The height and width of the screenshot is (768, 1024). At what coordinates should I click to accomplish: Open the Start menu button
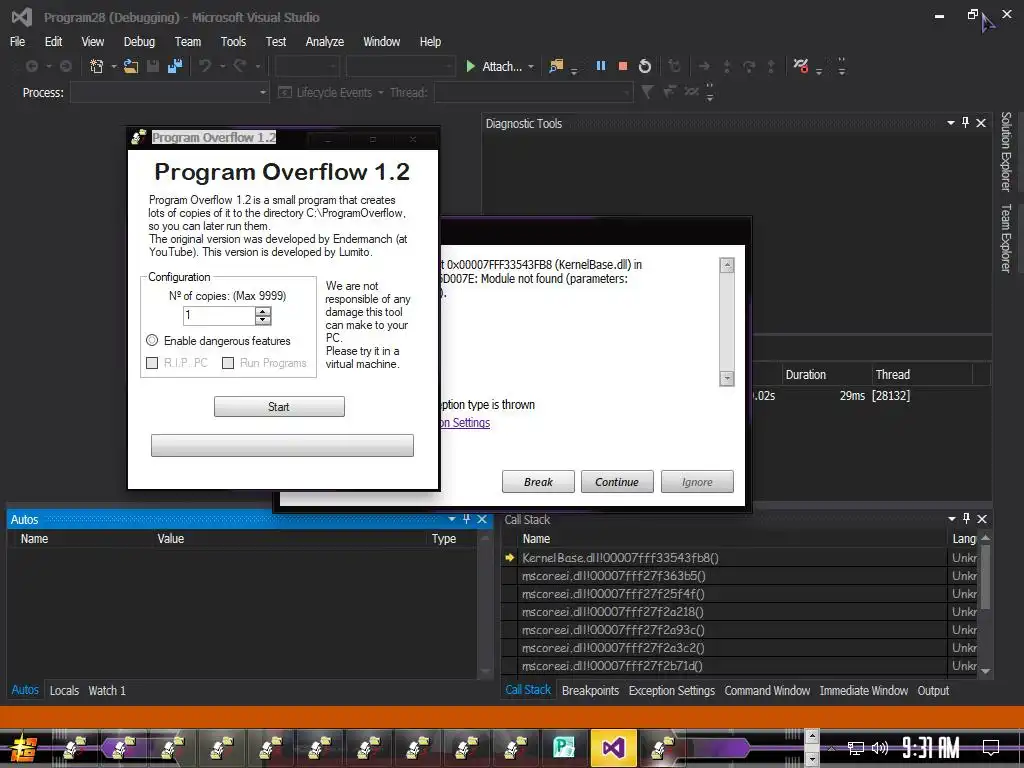(24, 748)
